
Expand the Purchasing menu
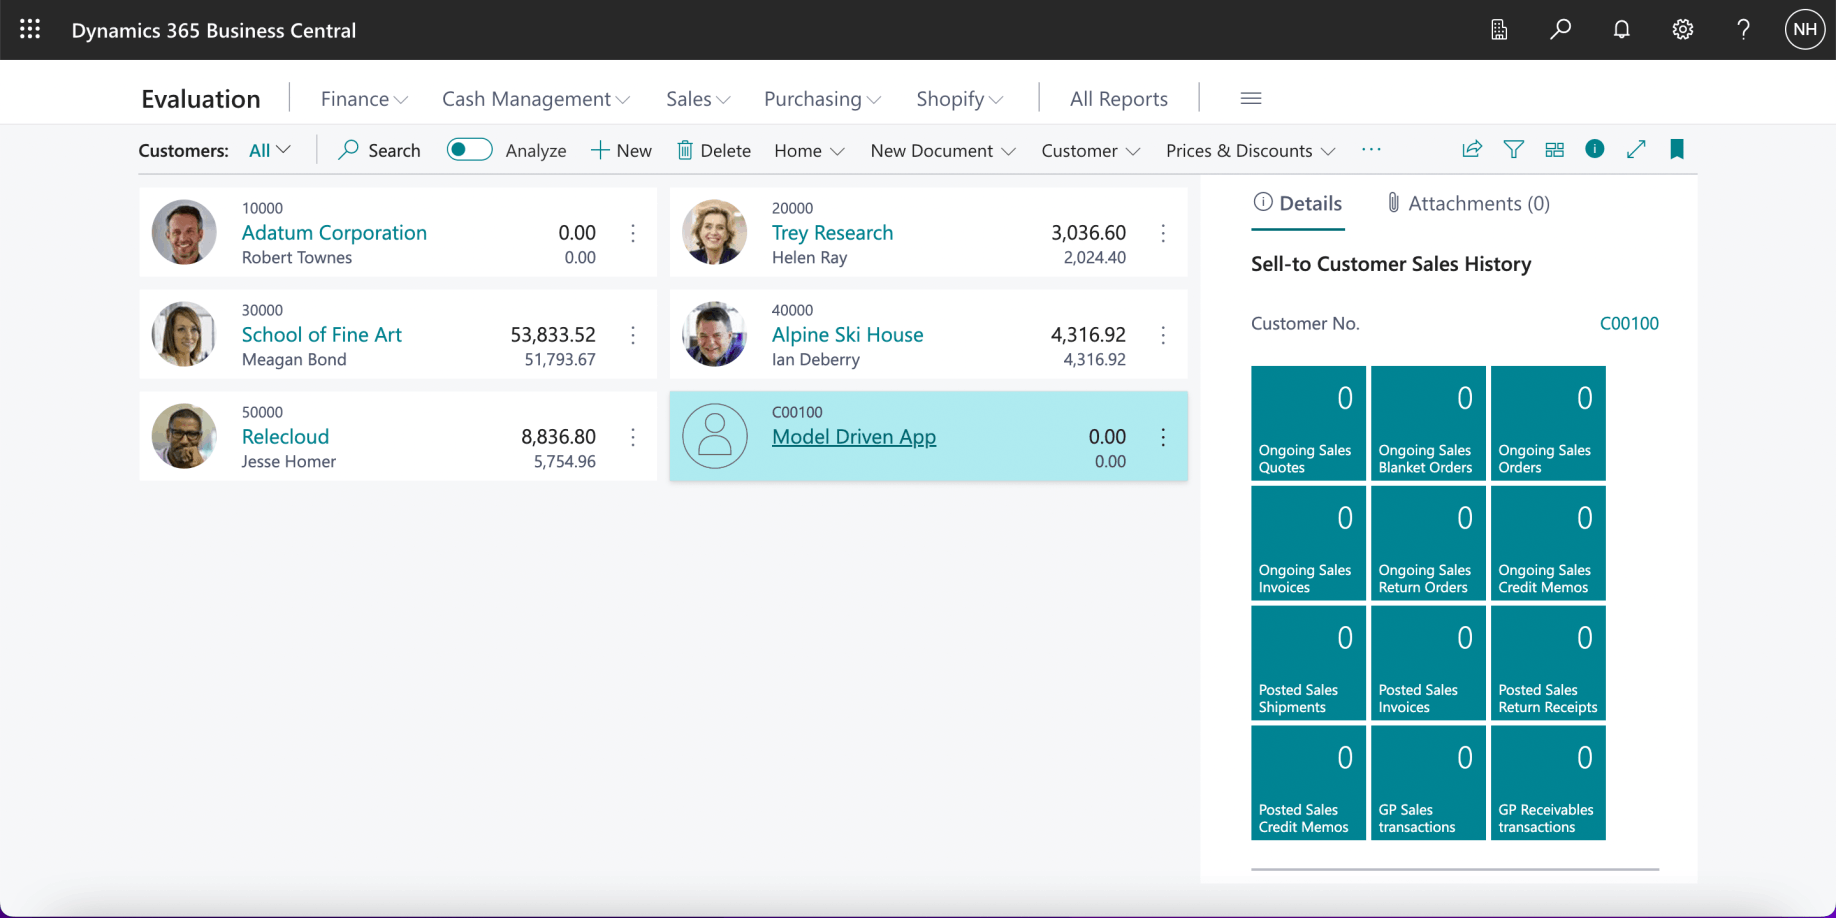point(822,99)
